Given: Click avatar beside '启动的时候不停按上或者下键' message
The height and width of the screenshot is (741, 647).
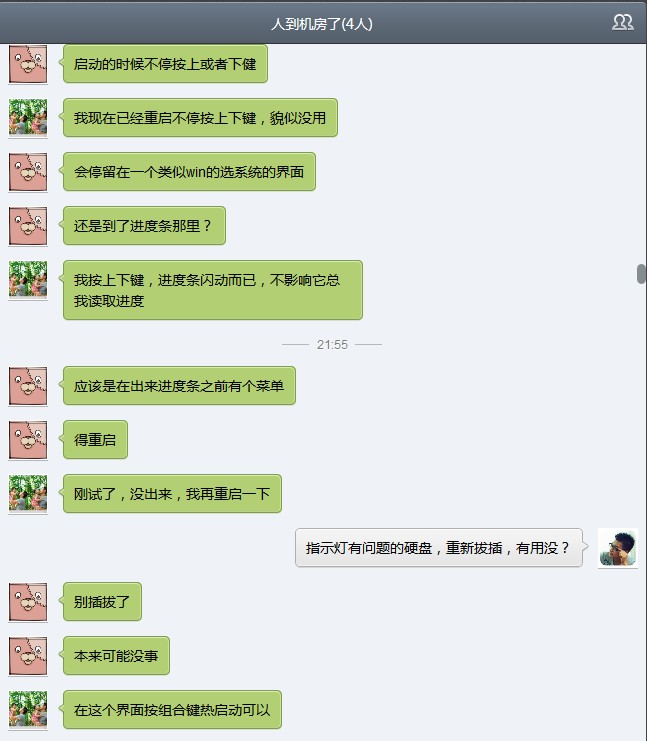Looking at the screenshot, I should point(28,64).
